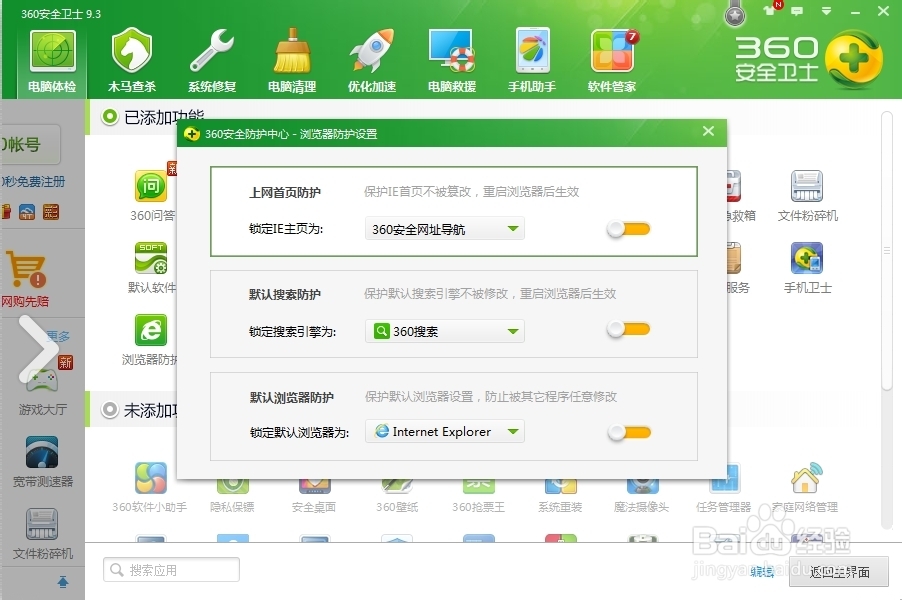Open the 系统修复 tab
Screen dimensions: 902x600
212,62
